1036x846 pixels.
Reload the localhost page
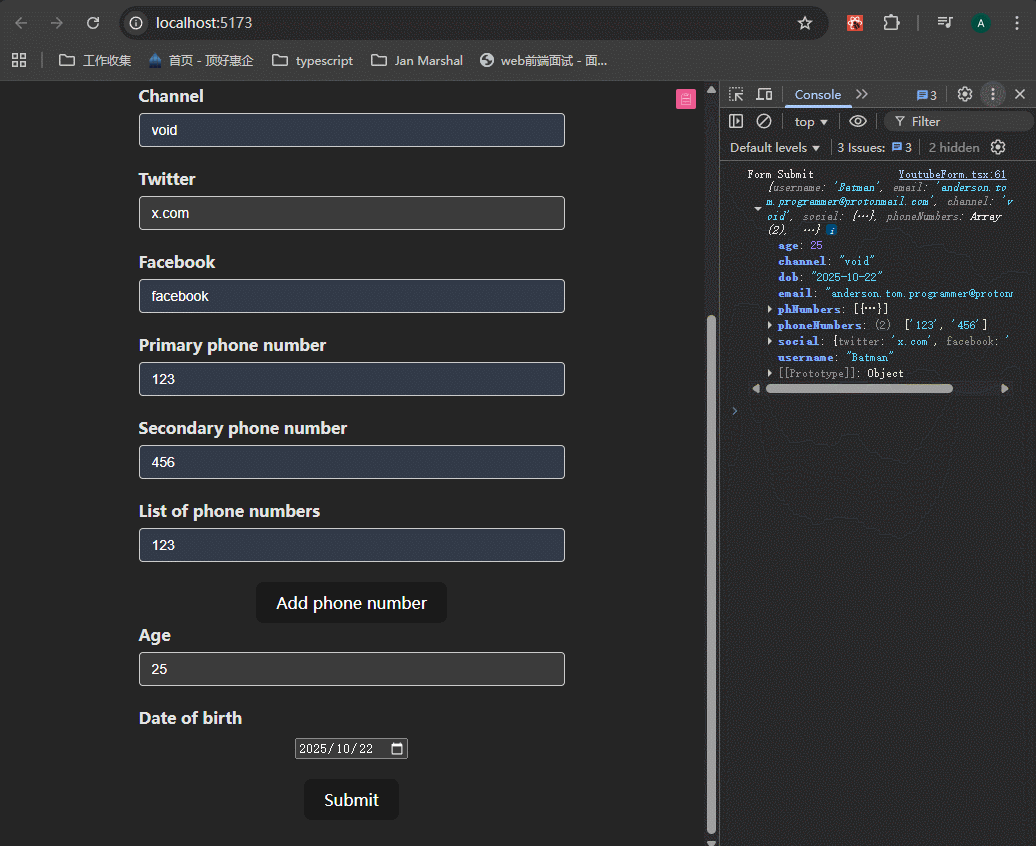click(93, 23)
